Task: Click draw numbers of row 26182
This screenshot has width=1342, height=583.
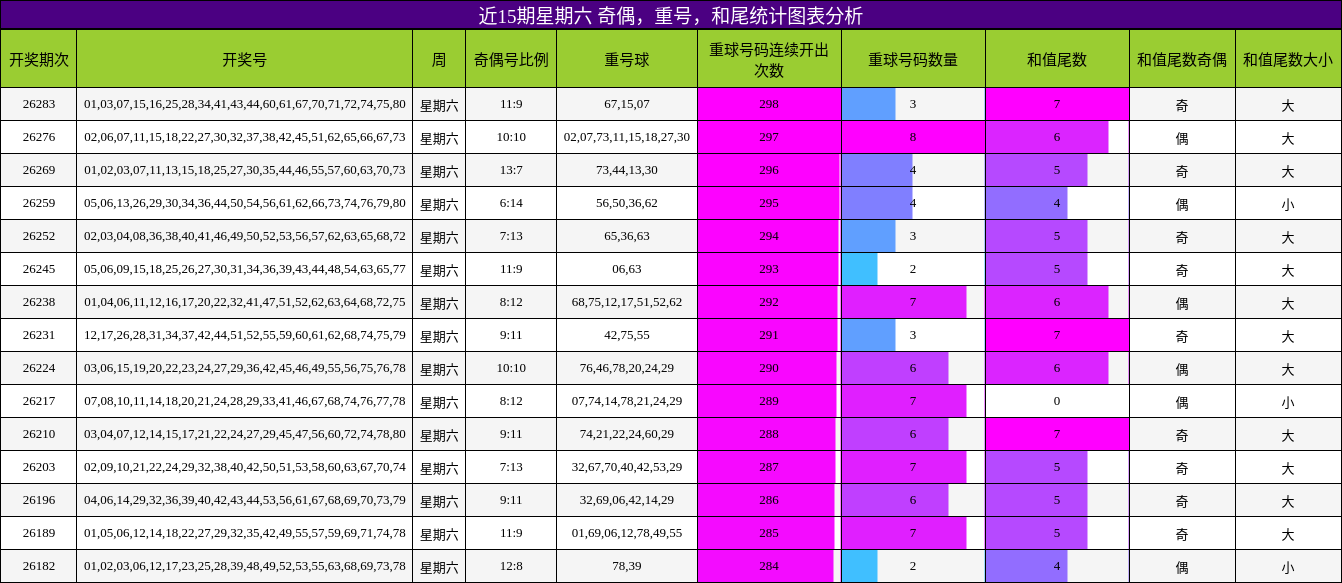Action: click(x=244, y=566)
